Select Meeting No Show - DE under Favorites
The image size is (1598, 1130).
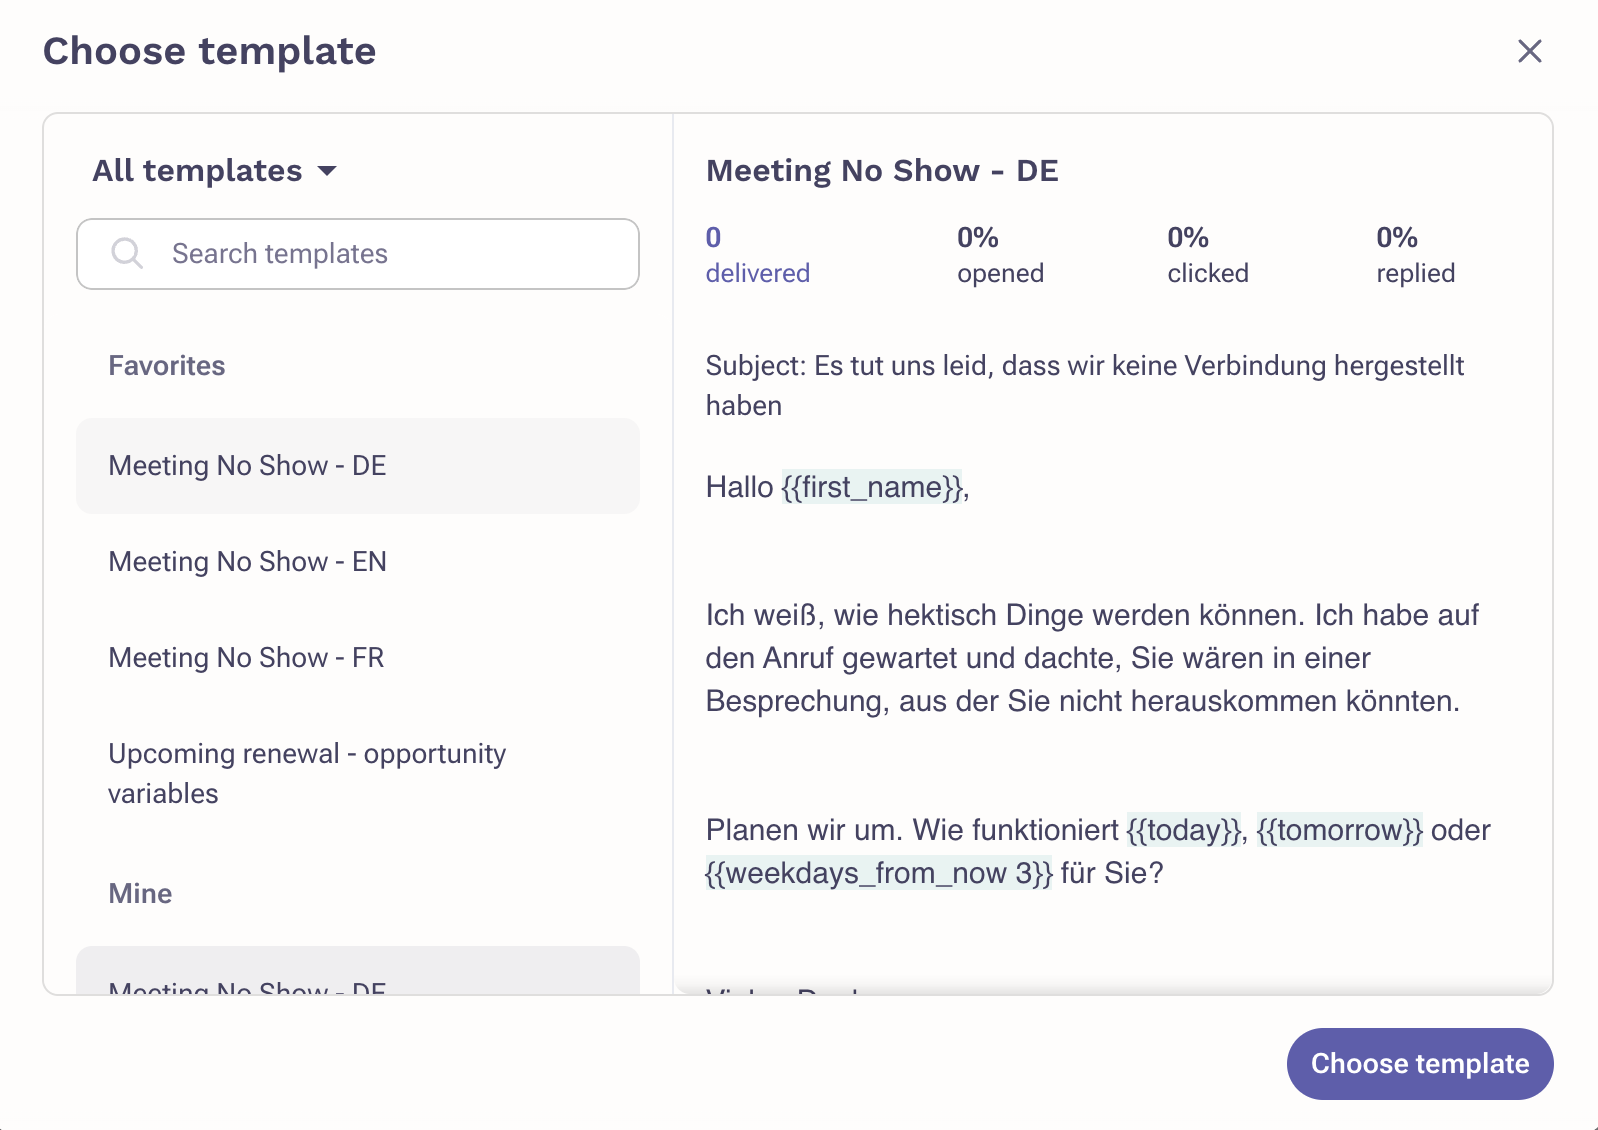358,466
